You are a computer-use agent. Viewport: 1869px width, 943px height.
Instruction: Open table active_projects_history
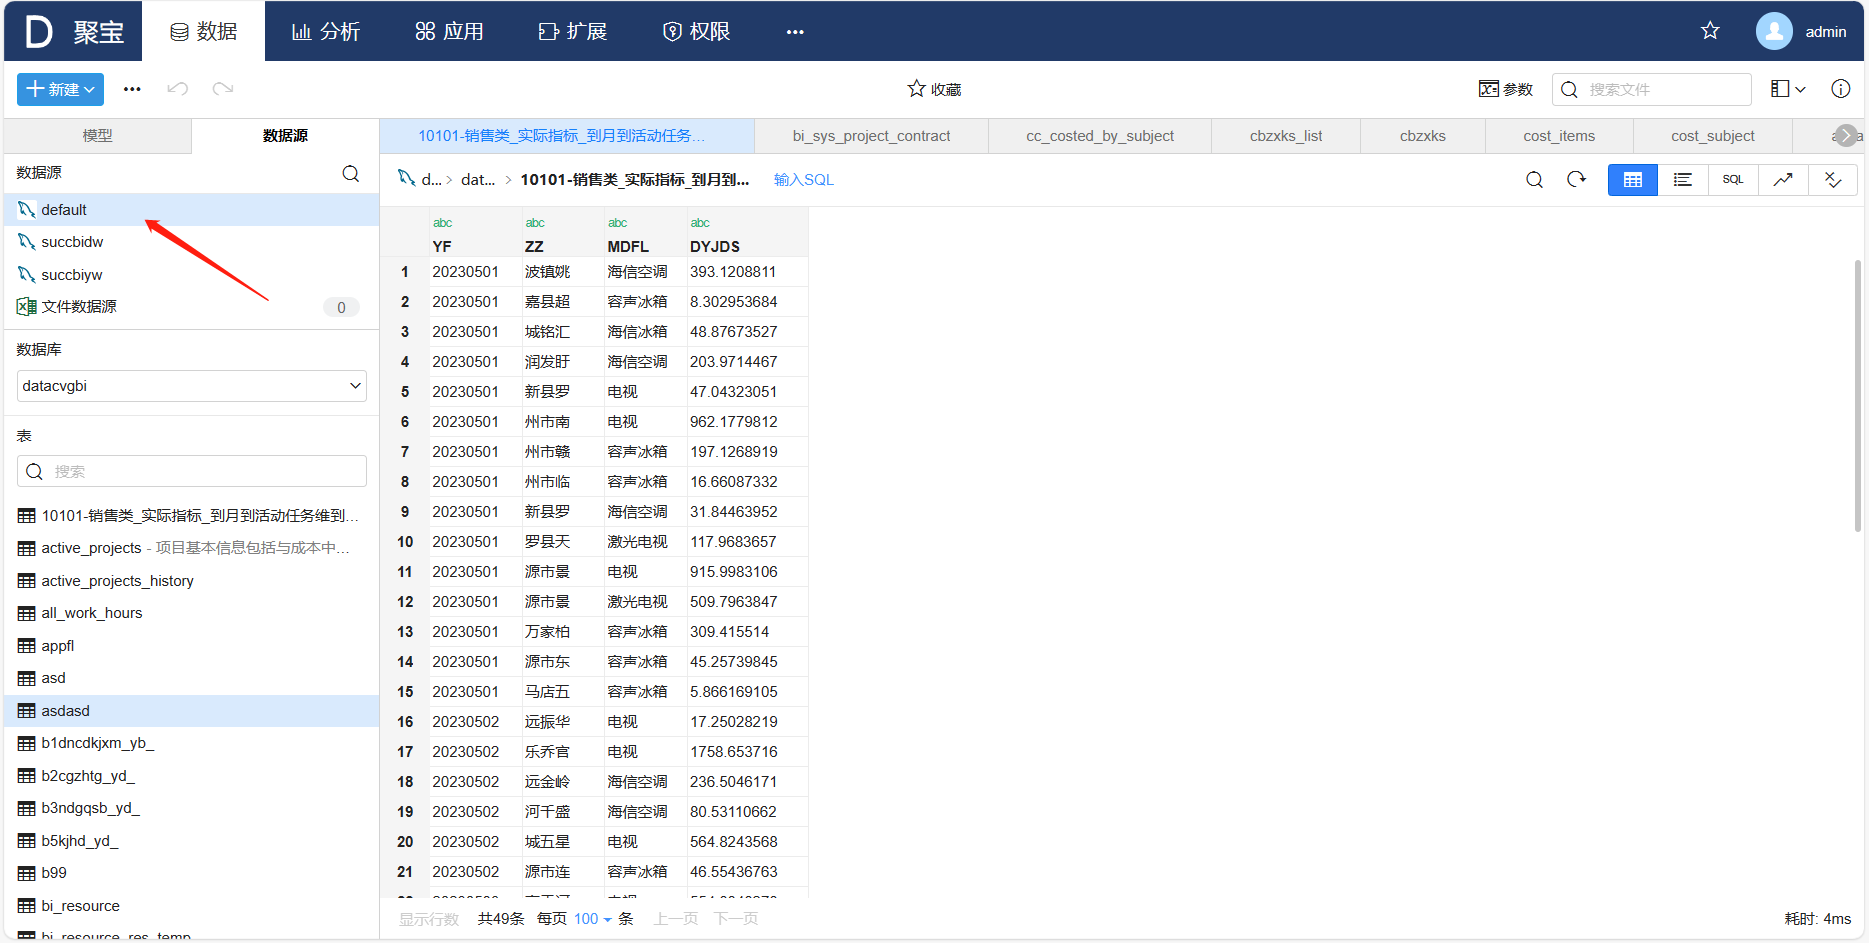(192, 581)
